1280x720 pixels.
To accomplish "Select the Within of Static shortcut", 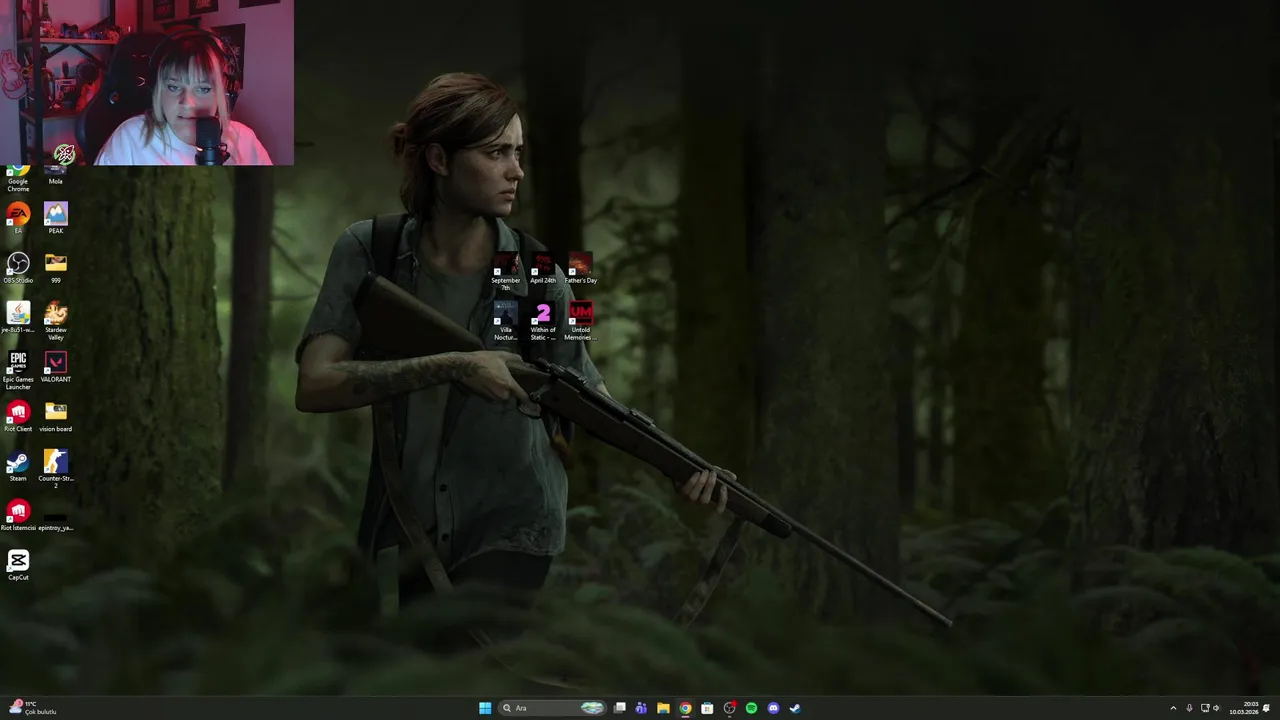I will 543,322.
